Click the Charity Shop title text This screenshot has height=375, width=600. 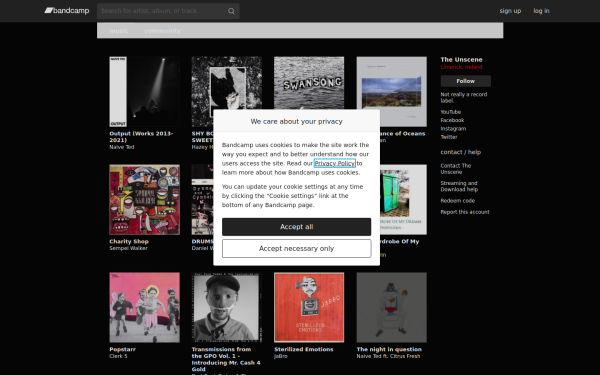(x=129, y=241)
